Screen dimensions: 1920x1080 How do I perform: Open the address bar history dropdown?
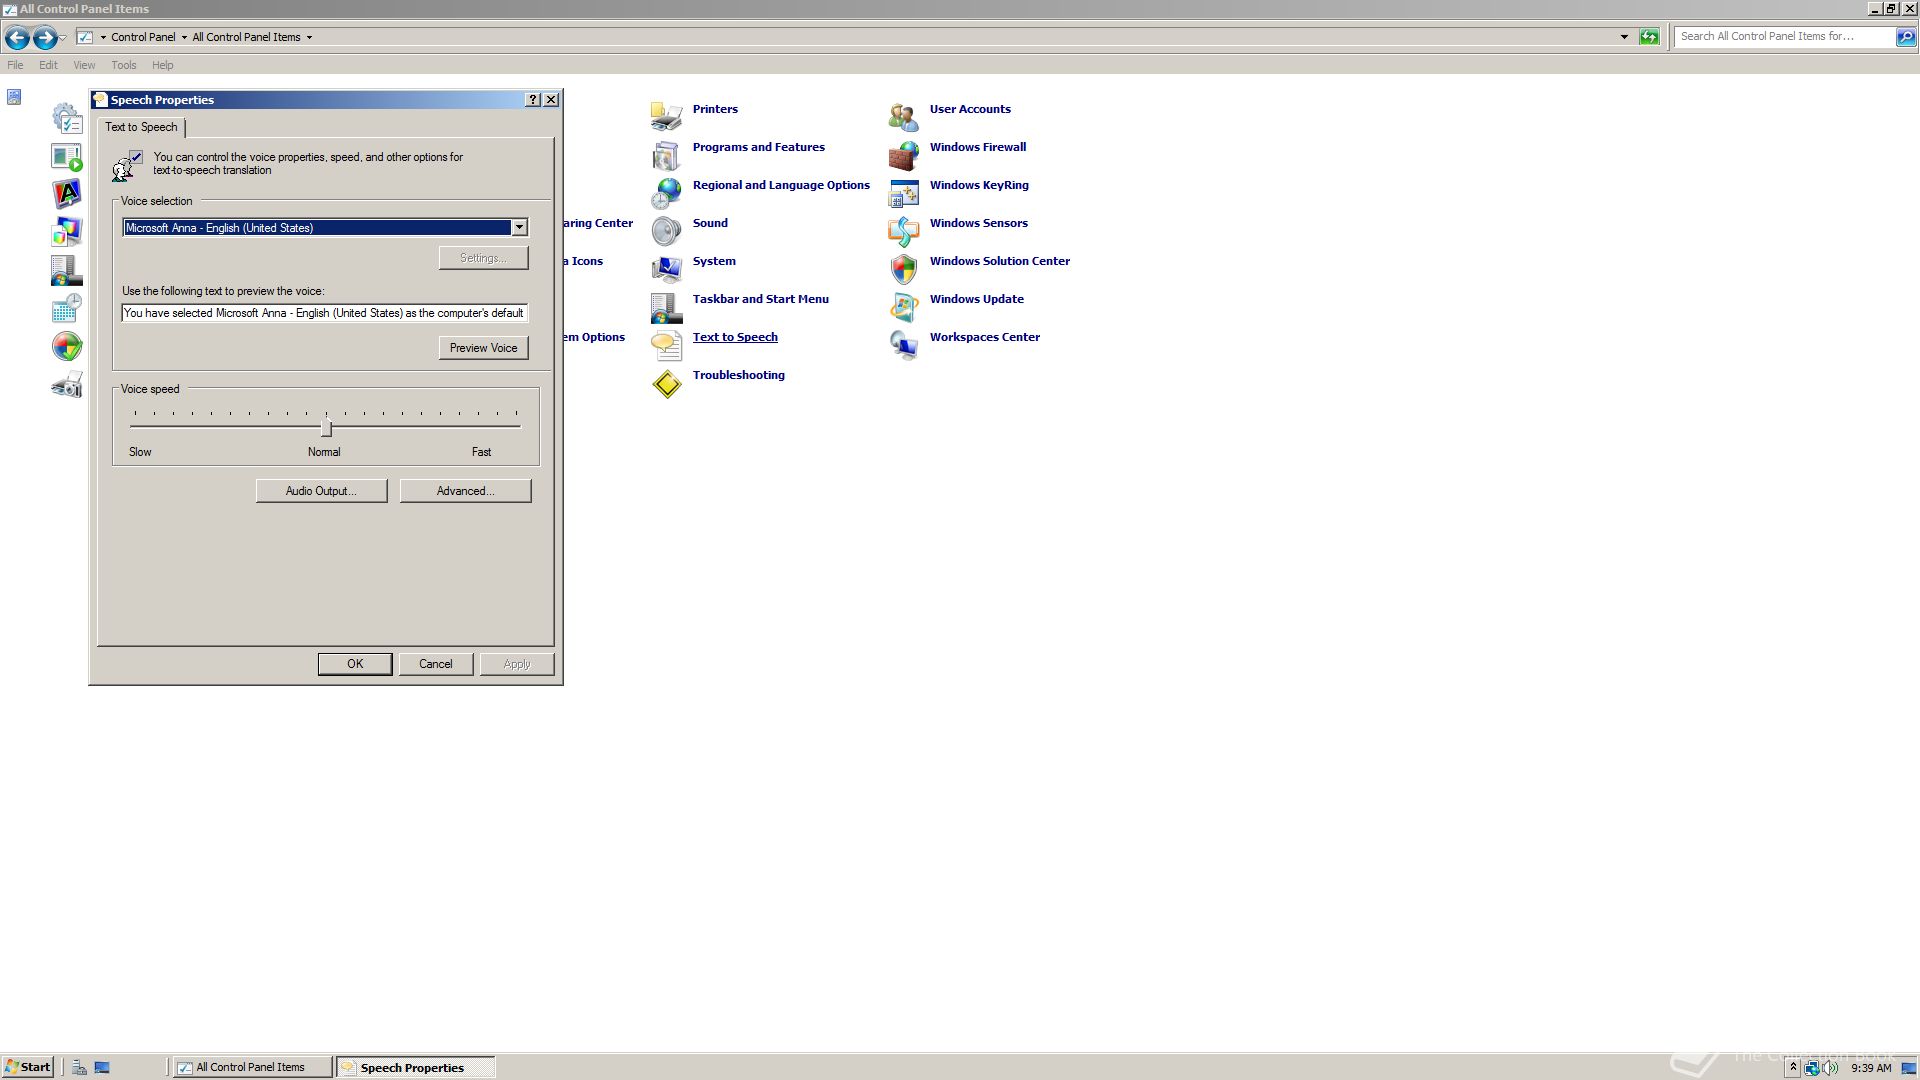point(1624,37)
